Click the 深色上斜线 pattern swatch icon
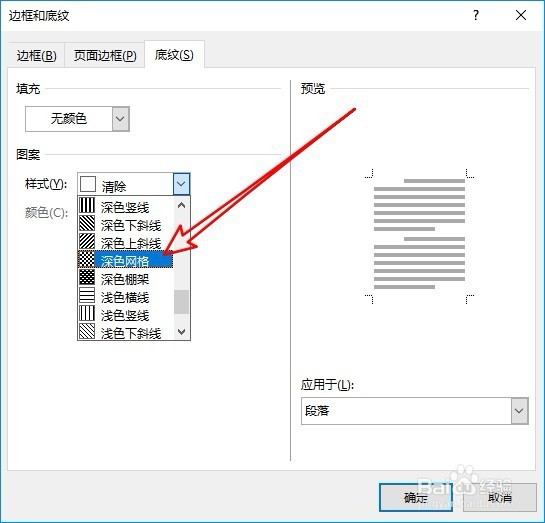Viewport: 545px width, 523px height. coord(87,241)
